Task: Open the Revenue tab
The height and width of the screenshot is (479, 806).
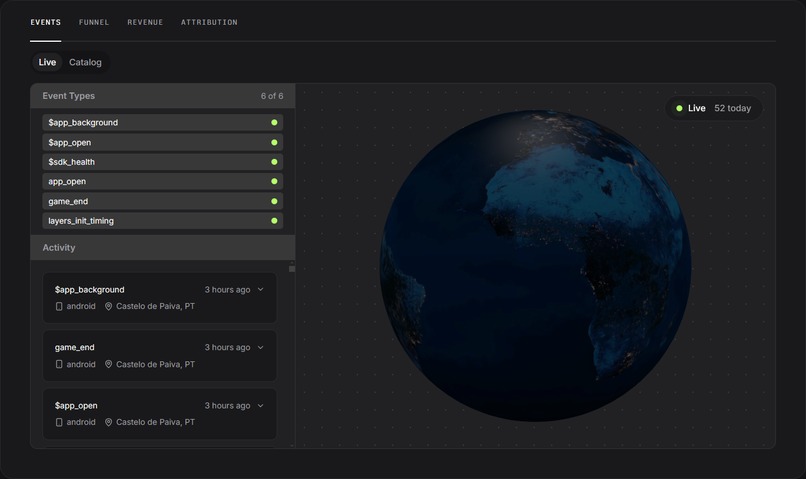Action: point(145,22)
